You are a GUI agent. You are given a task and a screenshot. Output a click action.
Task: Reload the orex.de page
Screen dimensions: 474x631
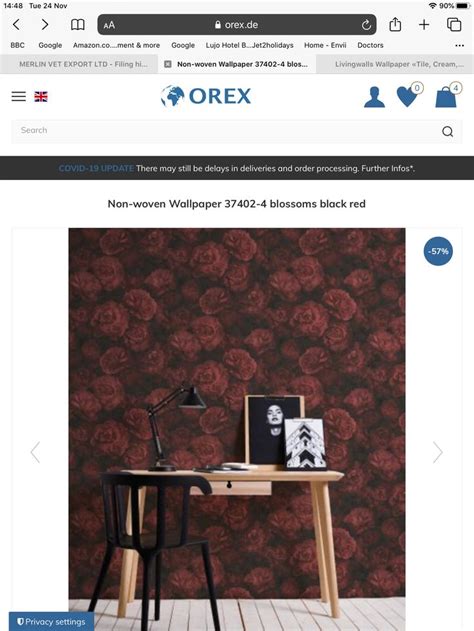click(x=366, y=25)
